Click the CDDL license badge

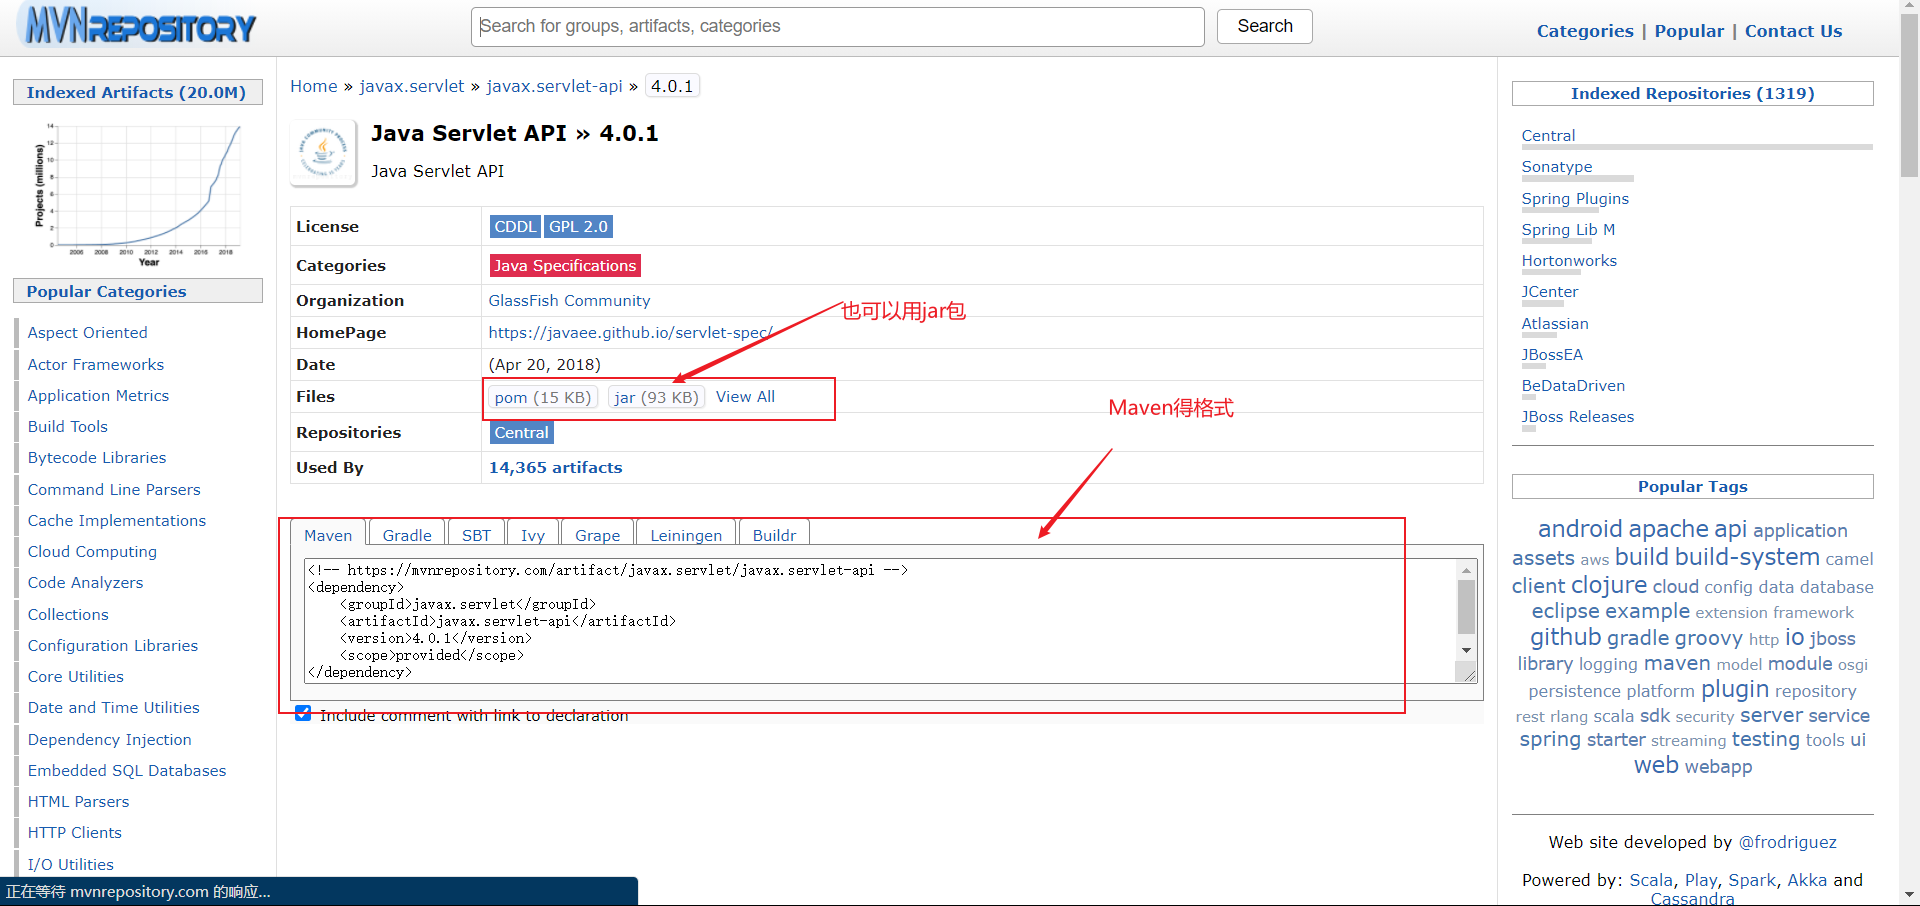515,227
